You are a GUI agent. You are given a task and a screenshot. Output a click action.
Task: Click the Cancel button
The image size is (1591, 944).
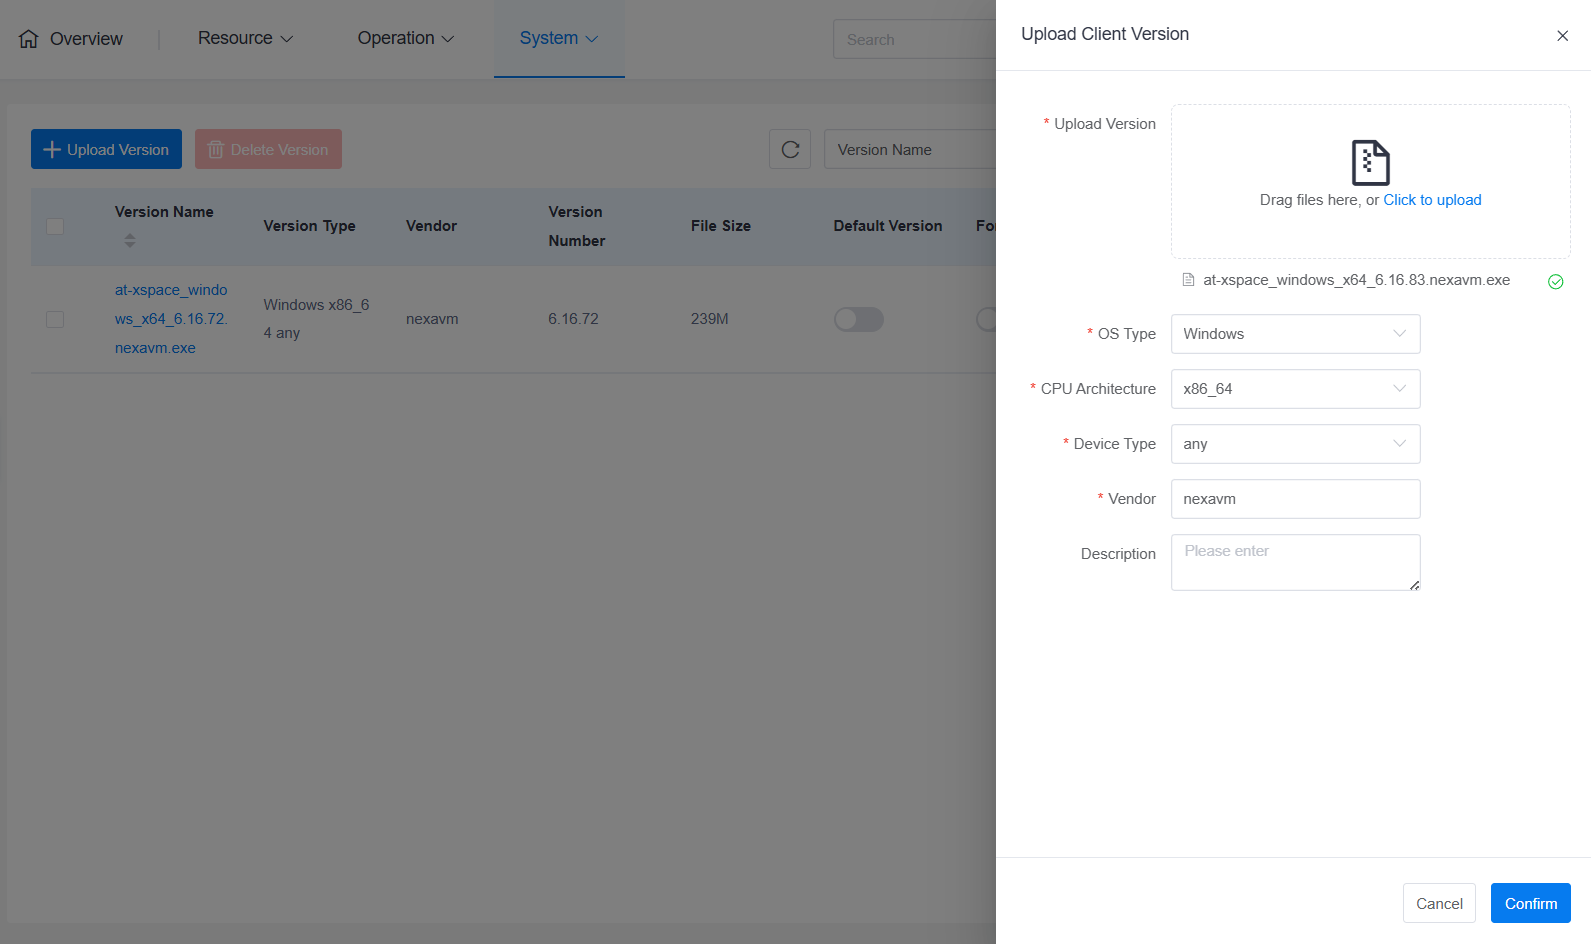tap(1438, 903)
